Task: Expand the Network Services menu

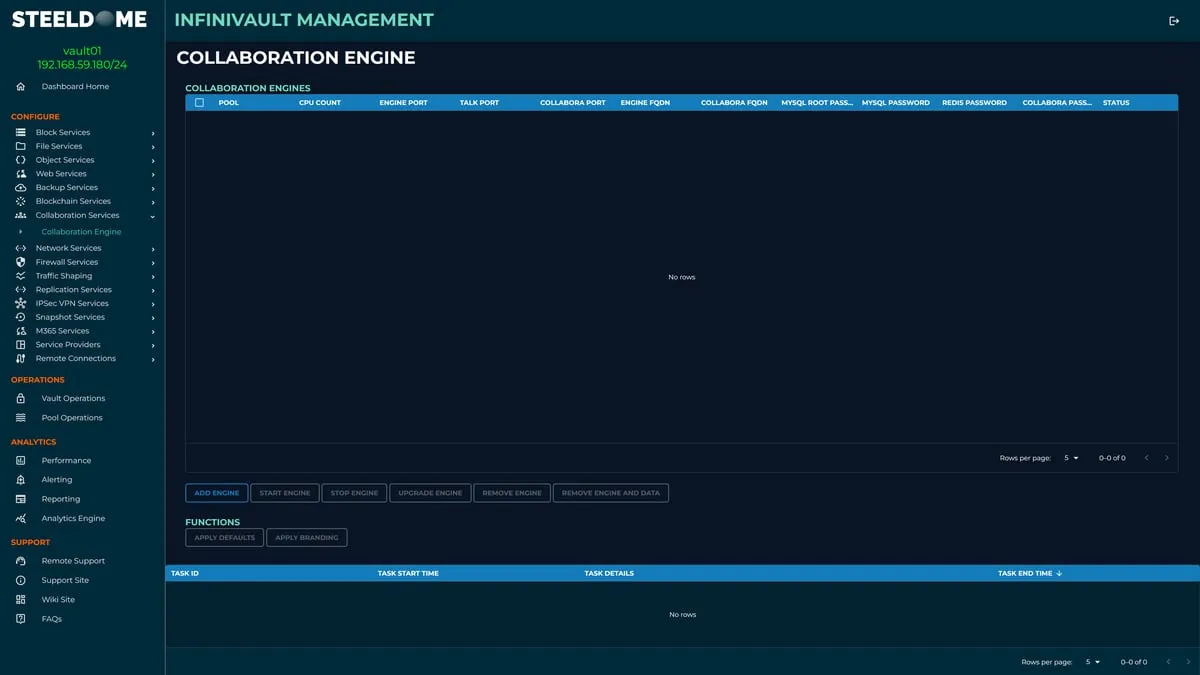Action: click(x=153, y=247)
